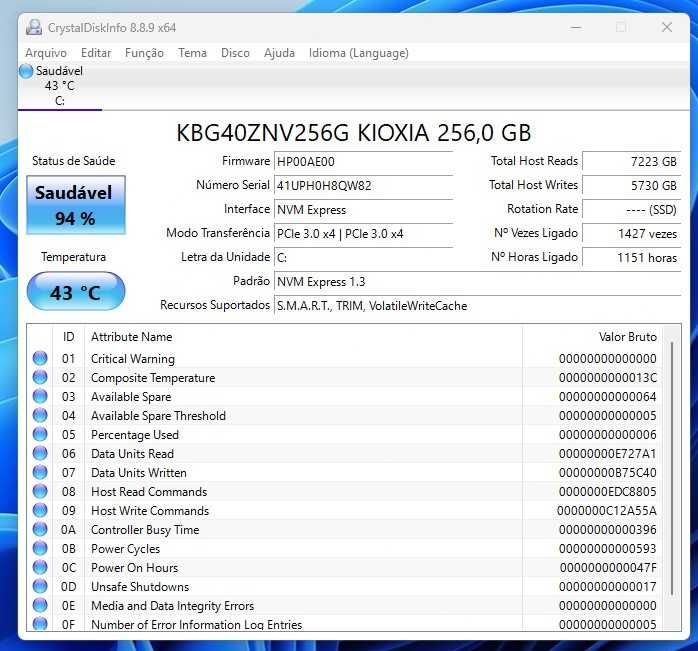
Task: Close the CrystalDiskInfo window
Action: 667,28
